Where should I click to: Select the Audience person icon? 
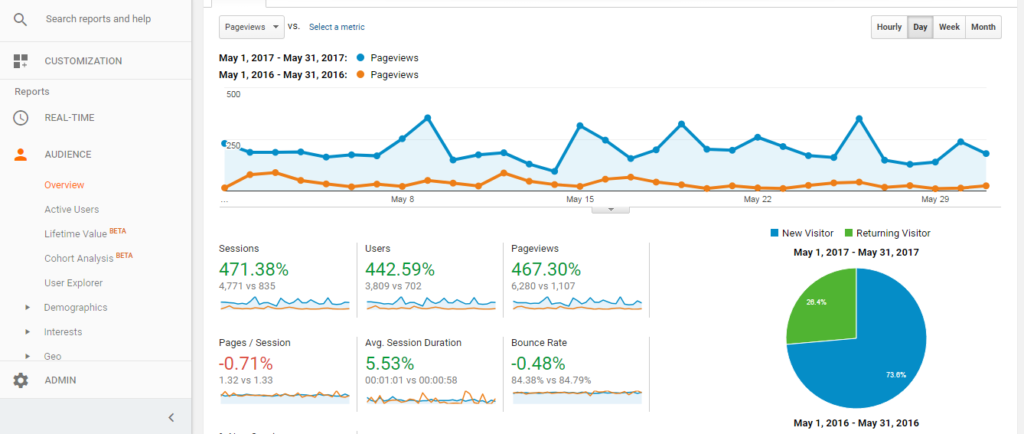click(x=20, y=155)
